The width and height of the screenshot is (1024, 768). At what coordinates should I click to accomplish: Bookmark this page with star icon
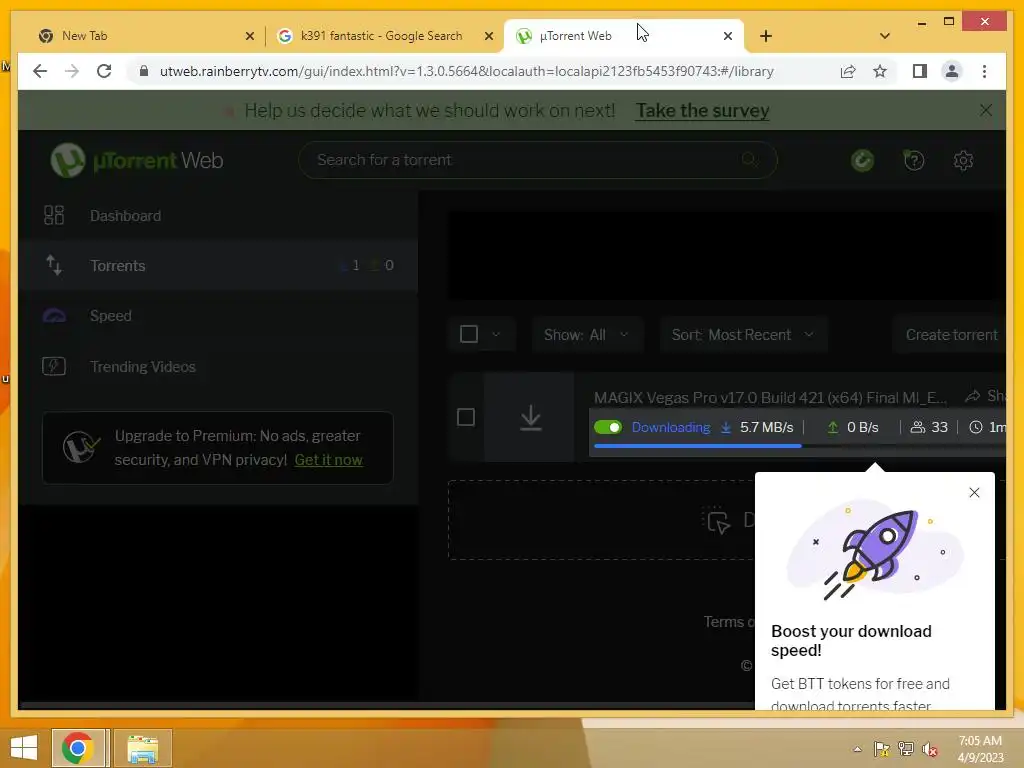click(880, 71)
